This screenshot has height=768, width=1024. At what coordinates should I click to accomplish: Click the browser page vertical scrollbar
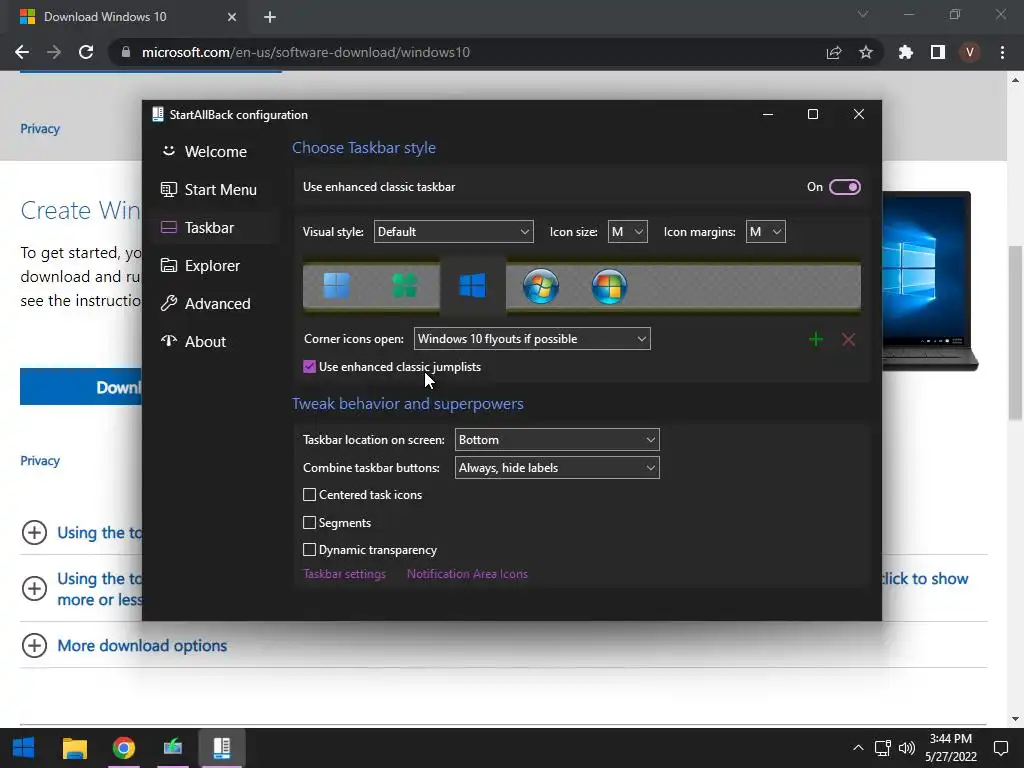[x=1015, y=333]
